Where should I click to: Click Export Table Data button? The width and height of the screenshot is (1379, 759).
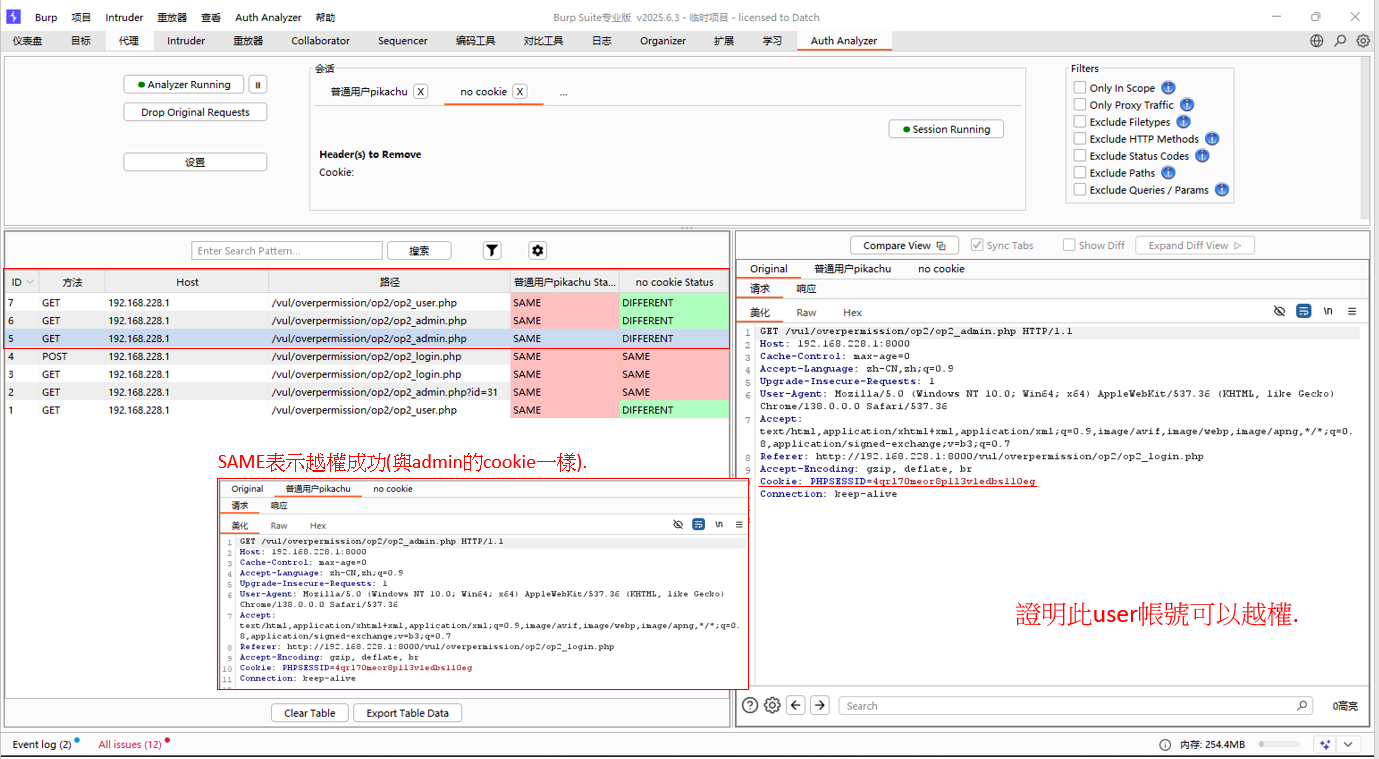tap(407, 713)
